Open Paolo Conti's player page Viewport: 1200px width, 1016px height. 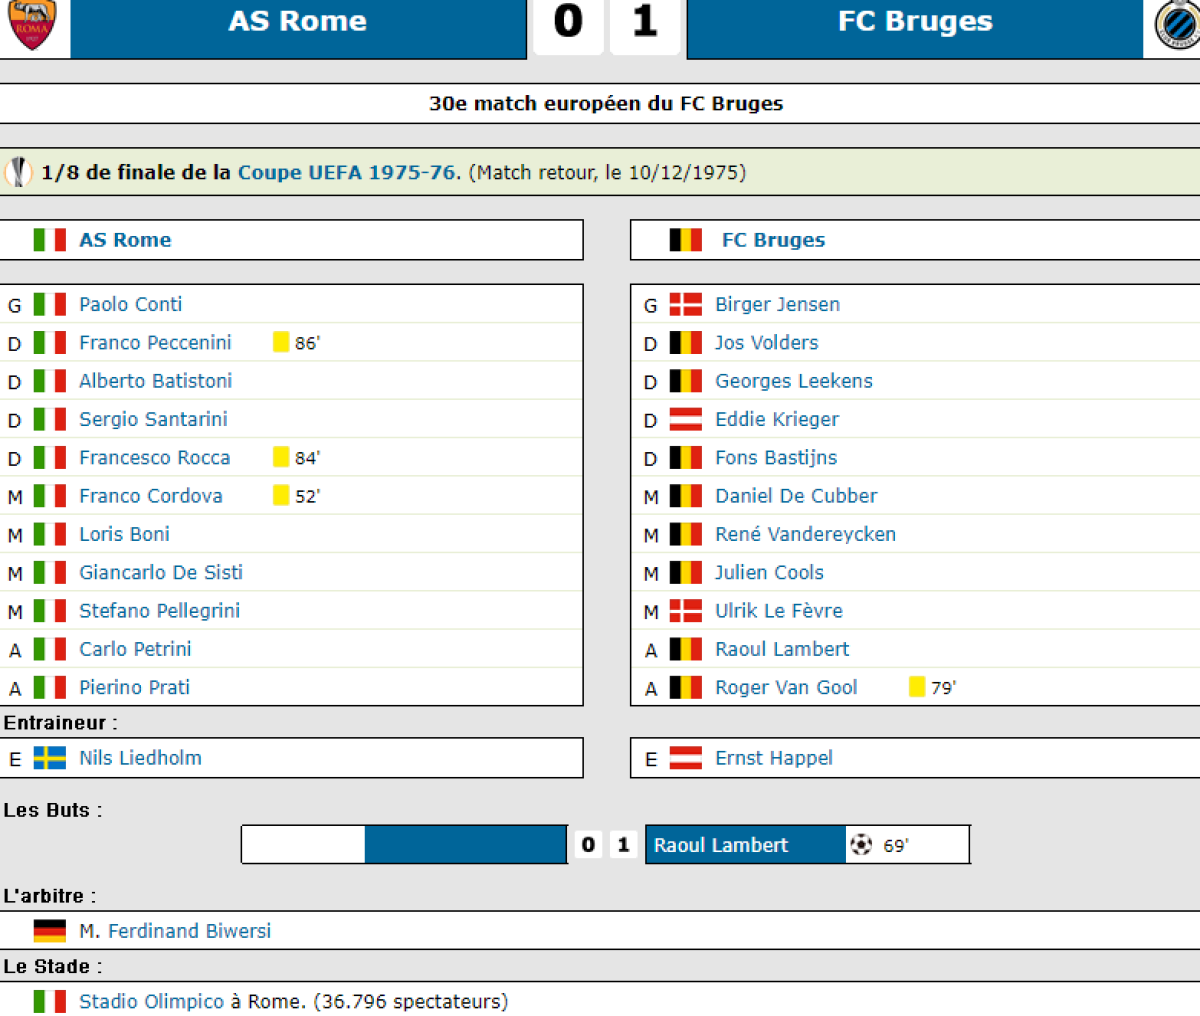131,305
